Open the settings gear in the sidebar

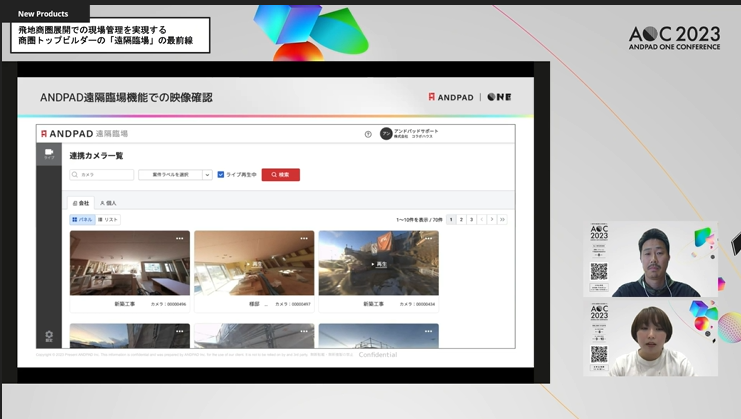[49, 336]
